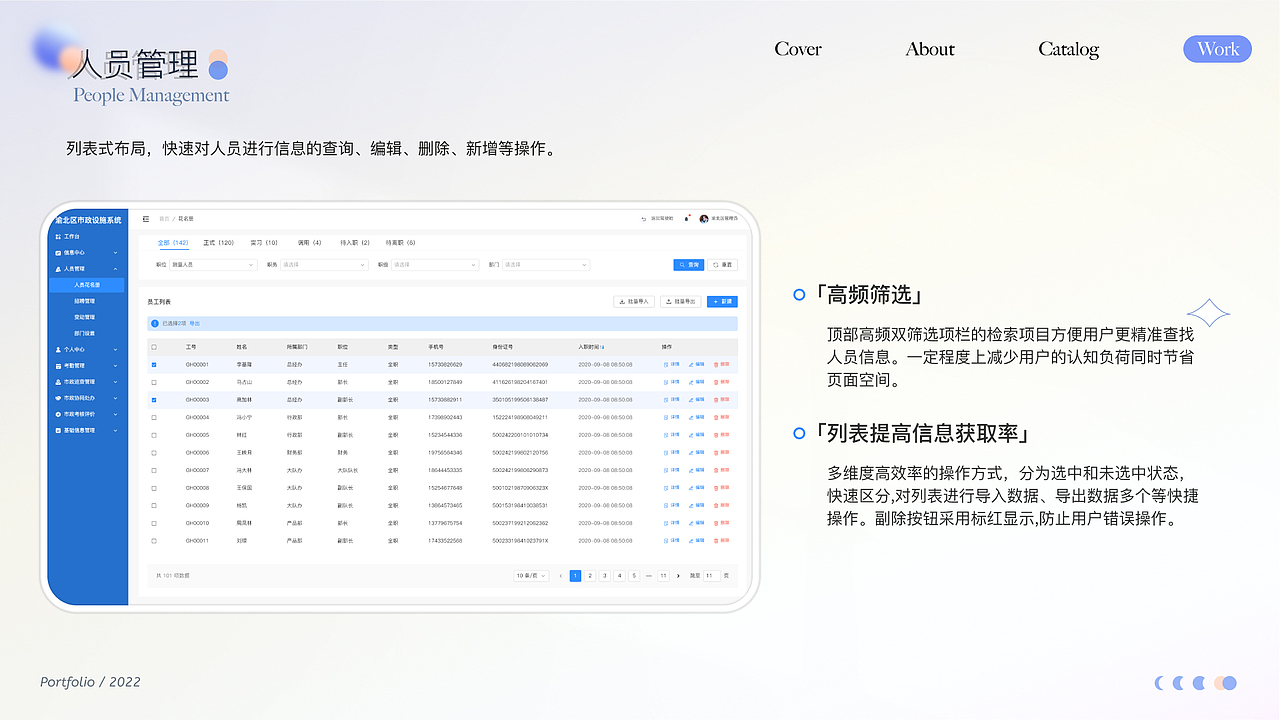Click edit pencil icon for GH00002
1280x720 pixels.
tap(691, 382)
